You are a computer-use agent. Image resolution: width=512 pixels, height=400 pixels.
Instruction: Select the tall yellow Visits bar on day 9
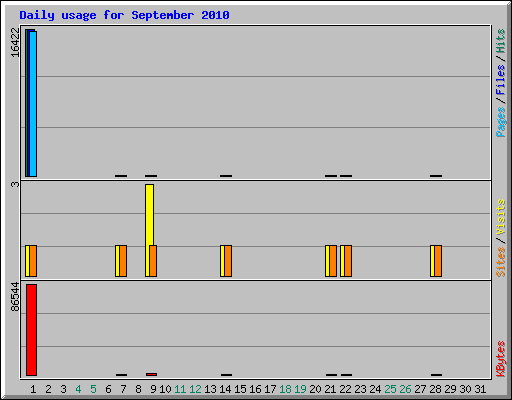click(x=150, y=215)
